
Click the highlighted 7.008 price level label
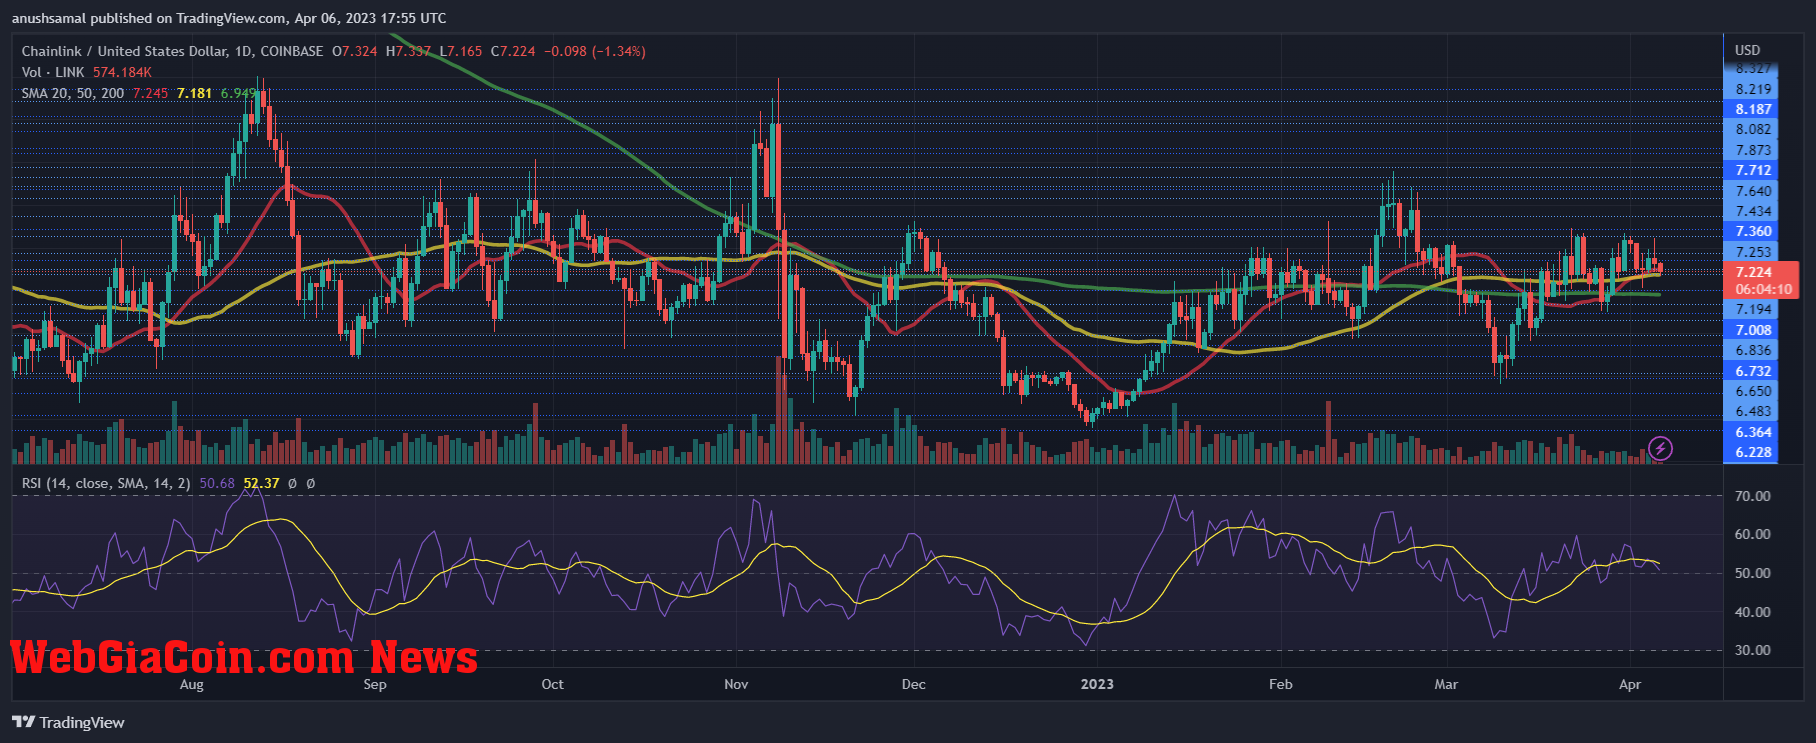1753,330
